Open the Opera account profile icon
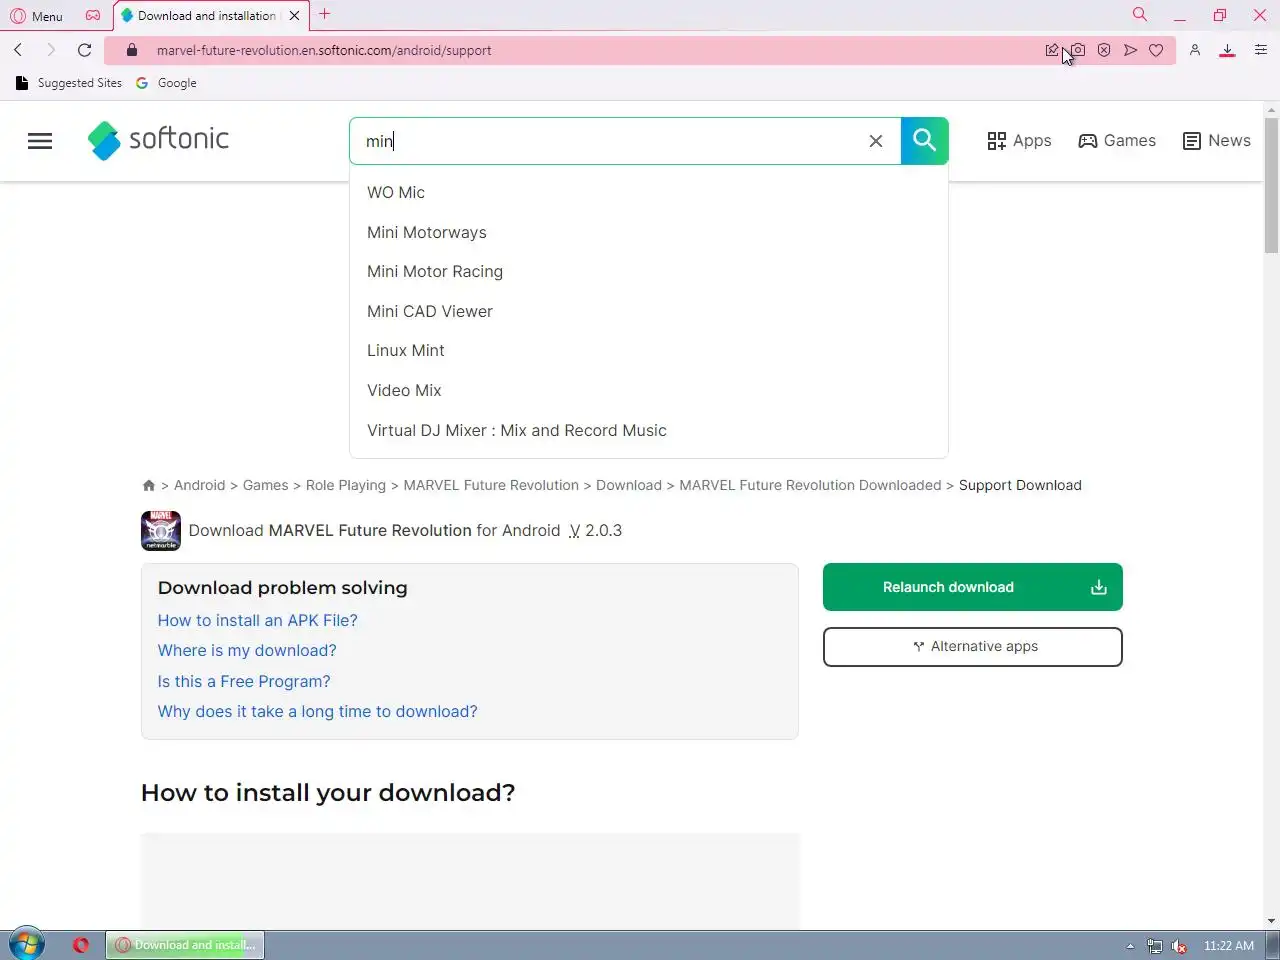 tap(1194, 50)
